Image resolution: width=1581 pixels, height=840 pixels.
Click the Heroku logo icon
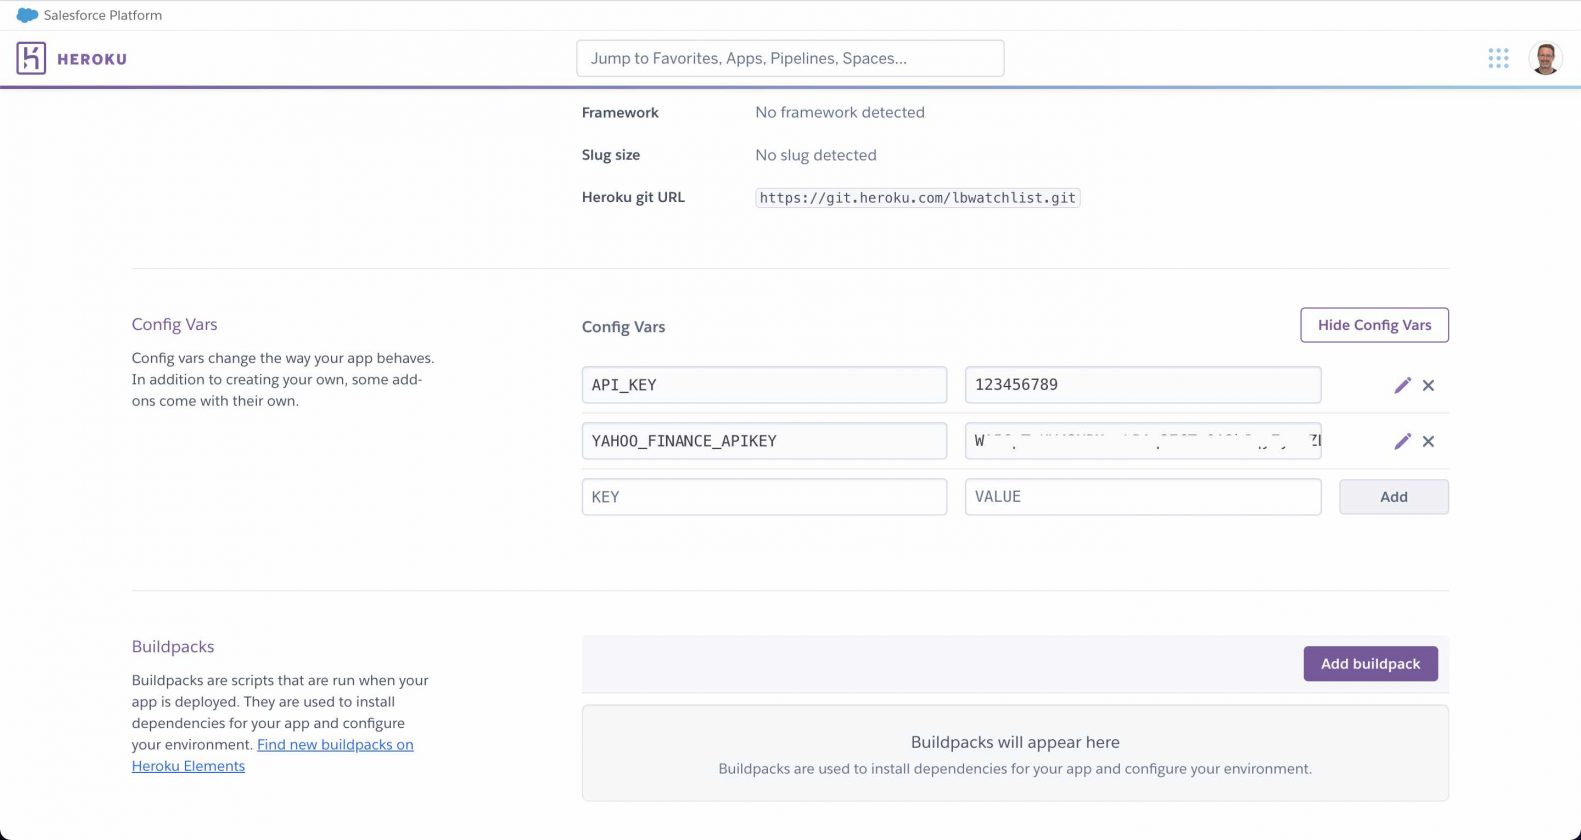31,58
